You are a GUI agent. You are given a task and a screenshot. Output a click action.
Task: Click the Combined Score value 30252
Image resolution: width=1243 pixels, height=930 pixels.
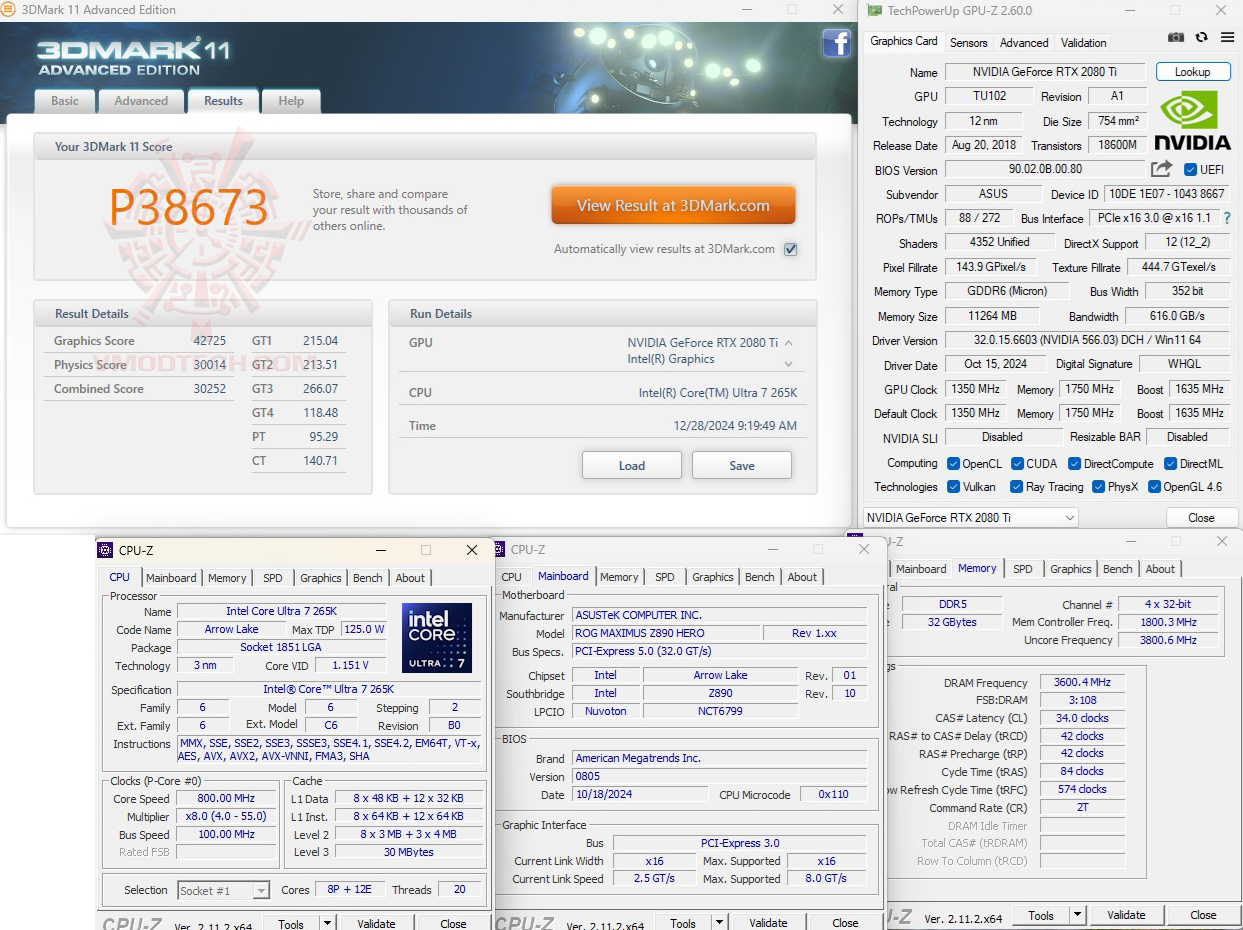click(x=210, y=389)
